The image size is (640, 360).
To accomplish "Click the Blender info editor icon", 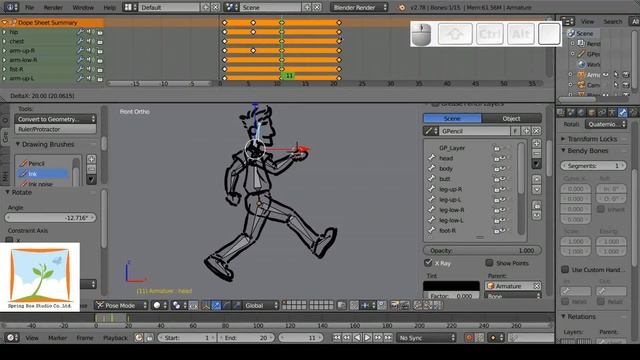I will coord(11,7).
